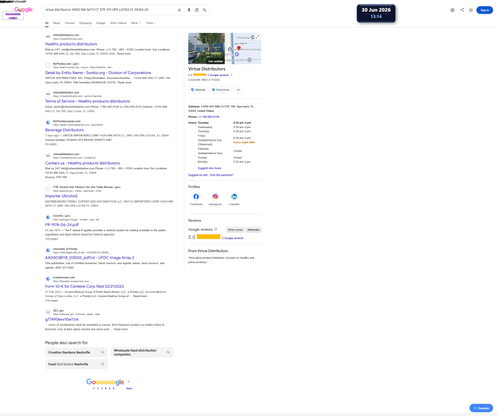Image resolution: width=500 pixels, height=416 pixels.
Task: Open Detail by Entity Name Sunbiz result
Action: (x=98, y=73)
